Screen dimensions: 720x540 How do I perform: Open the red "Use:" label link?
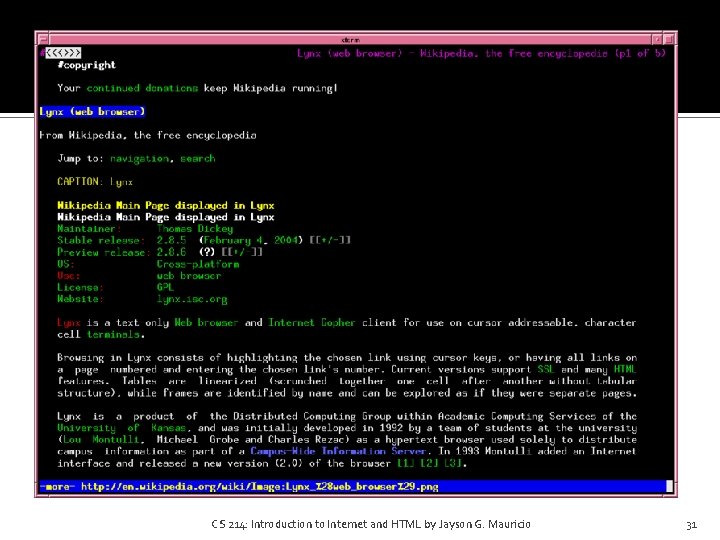pos(69,276)
